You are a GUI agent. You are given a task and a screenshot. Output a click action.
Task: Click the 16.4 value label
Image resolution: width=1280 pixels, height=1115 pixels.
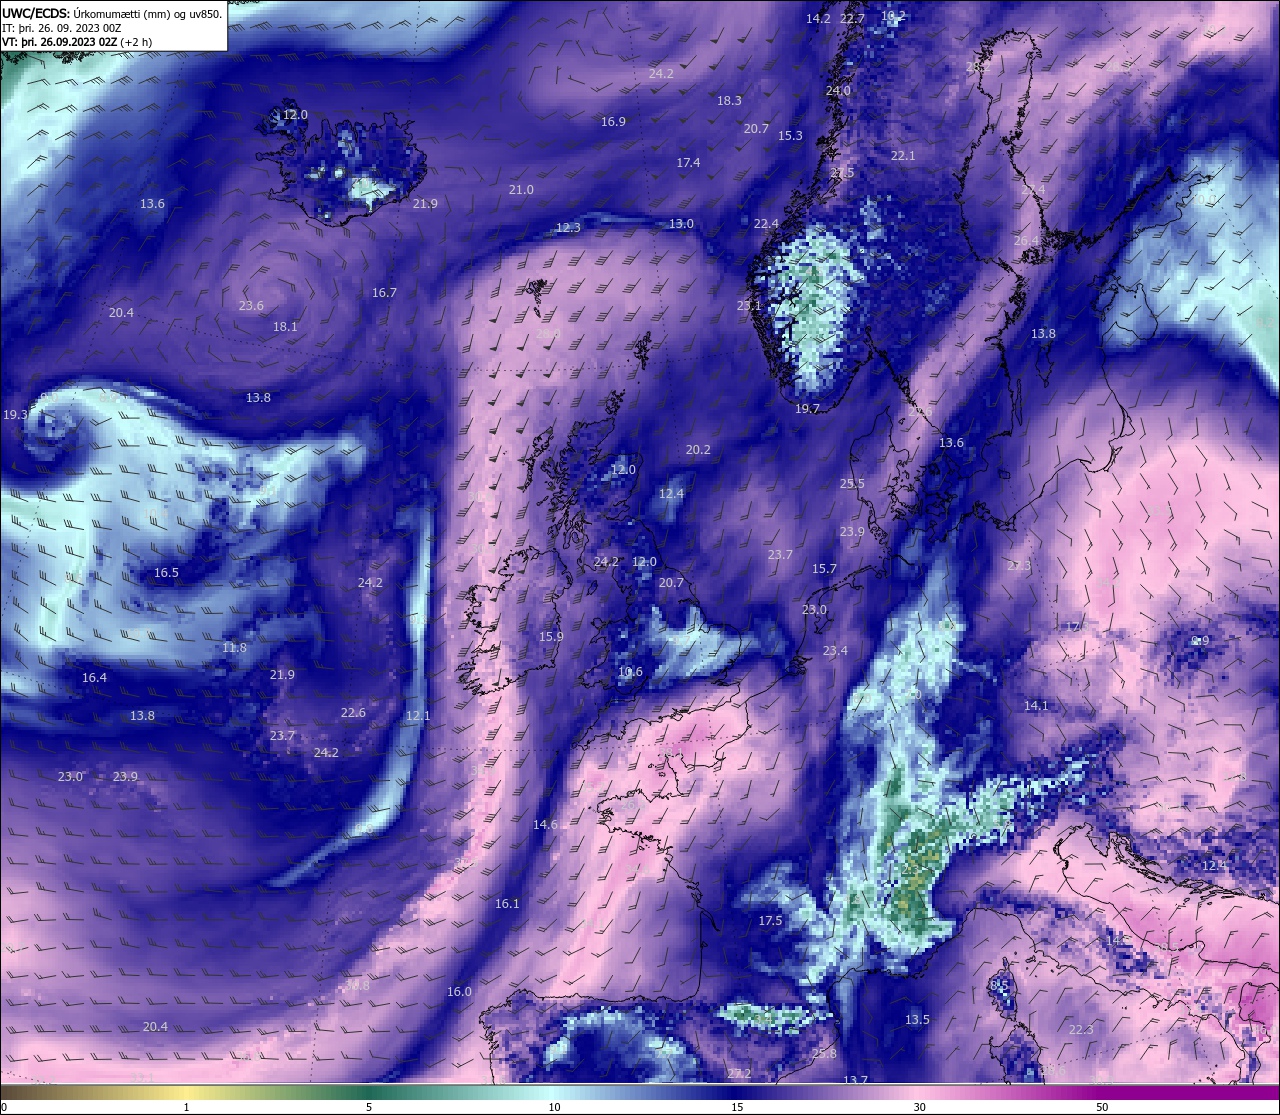coord(94,678)
